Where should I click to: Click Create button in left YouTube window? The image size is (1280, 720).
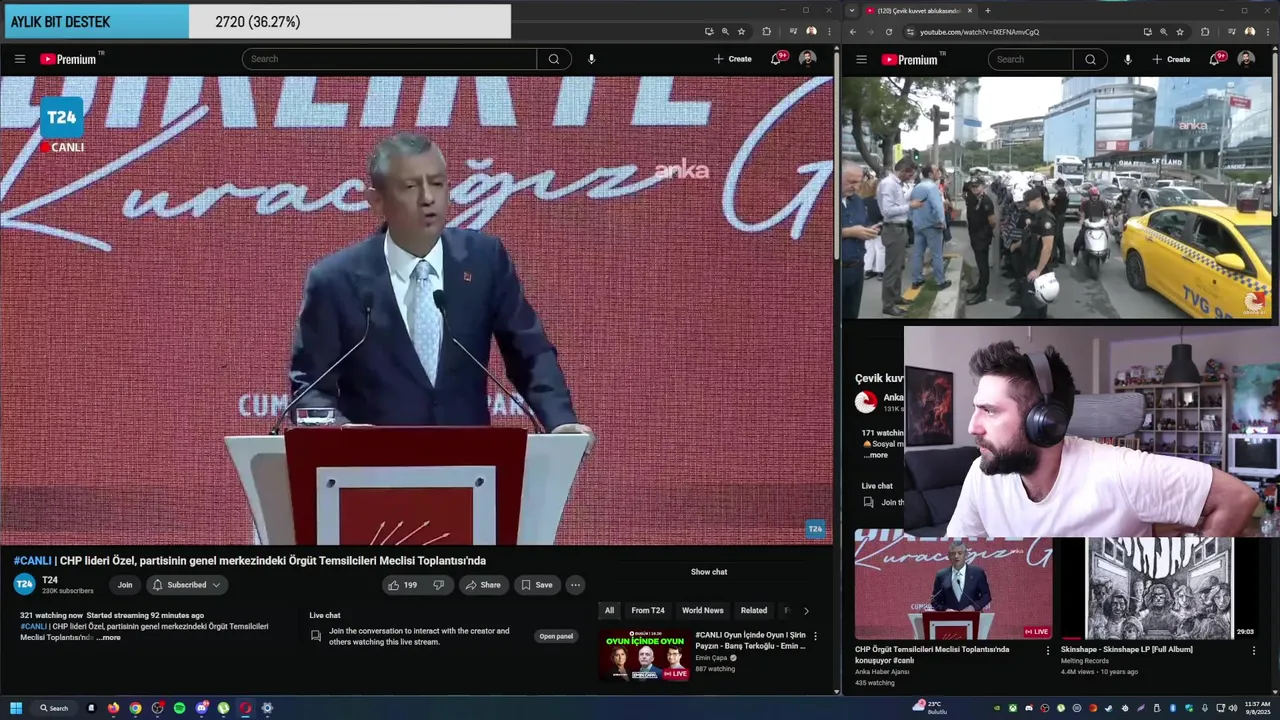(733, 59)
